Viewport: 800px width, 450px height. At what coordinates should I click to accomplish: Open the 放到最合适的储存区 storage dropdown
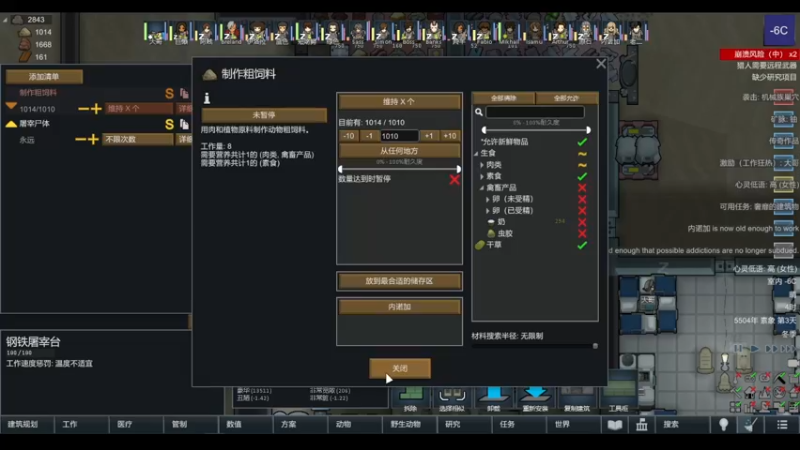(x=399, y=281)
